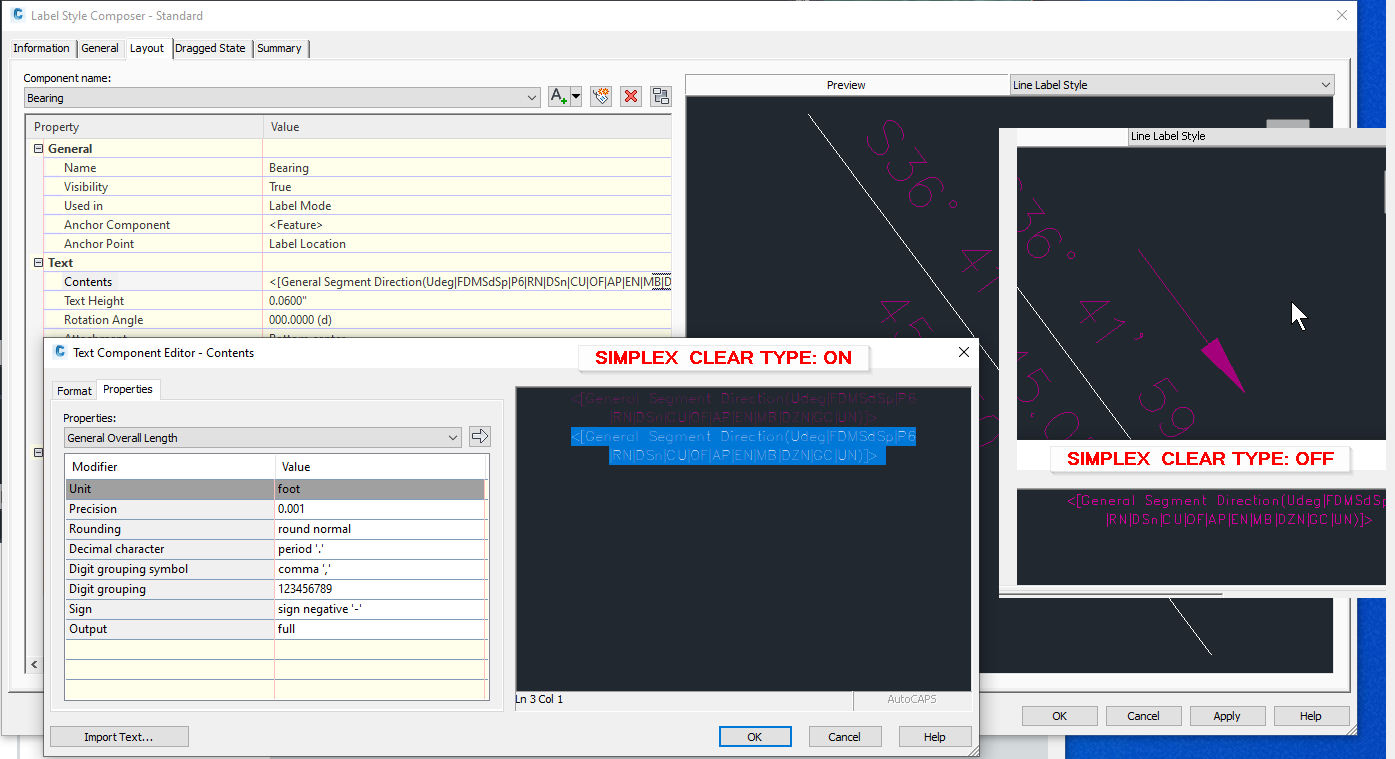This screenshot has width=1395, height=759.
Task: Click the Import Text... button
Action: [119, 737]
